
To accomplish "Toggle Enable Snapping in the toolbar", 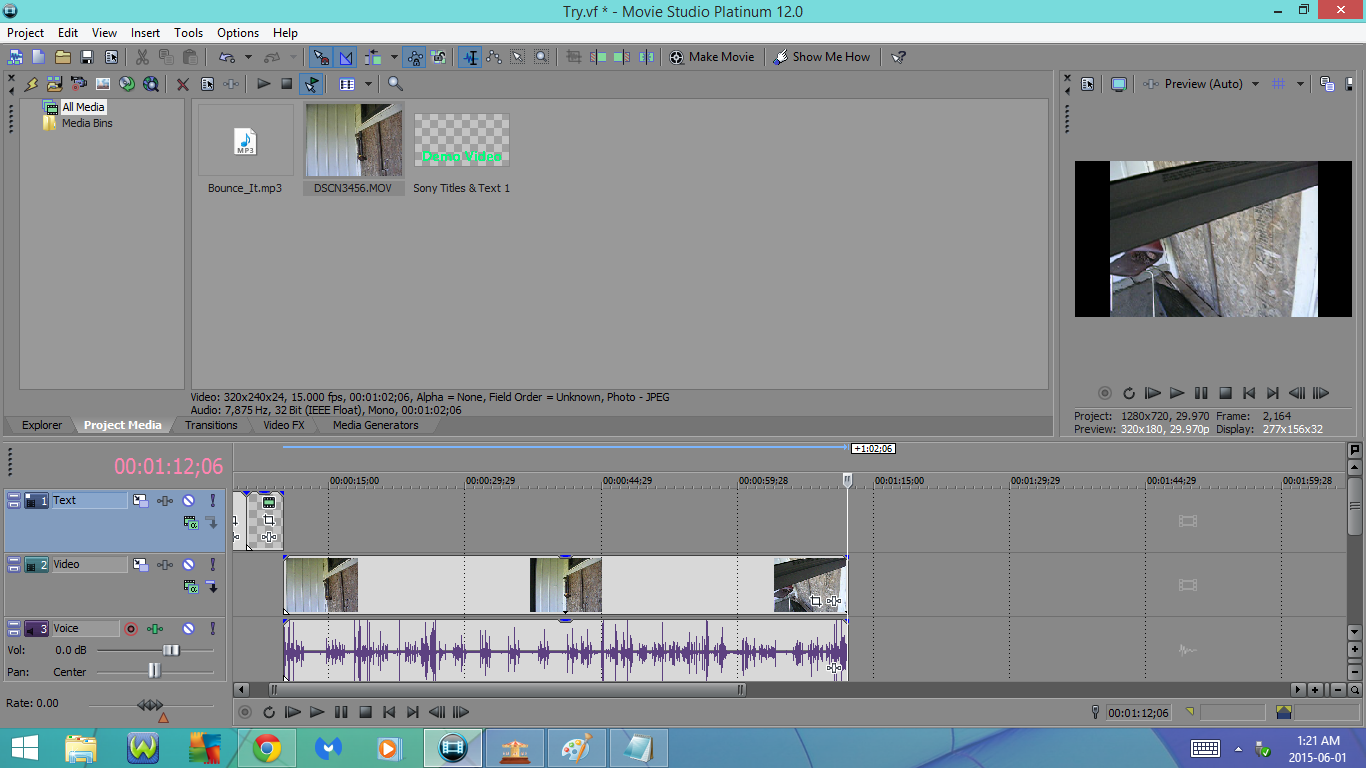I will (x=321, y=57).
